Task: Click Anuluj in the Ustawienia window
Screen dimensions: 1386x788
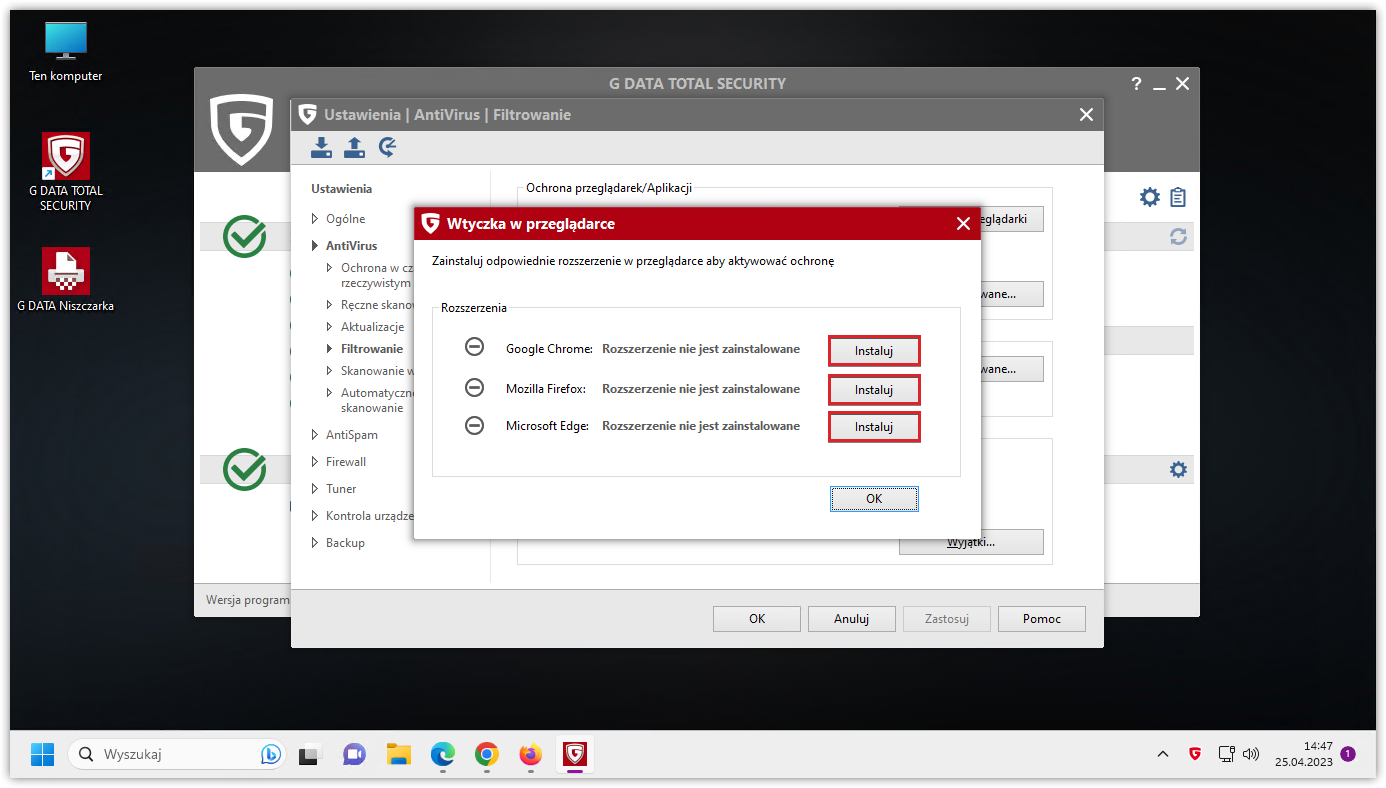Action: click(x=852, y=619)
